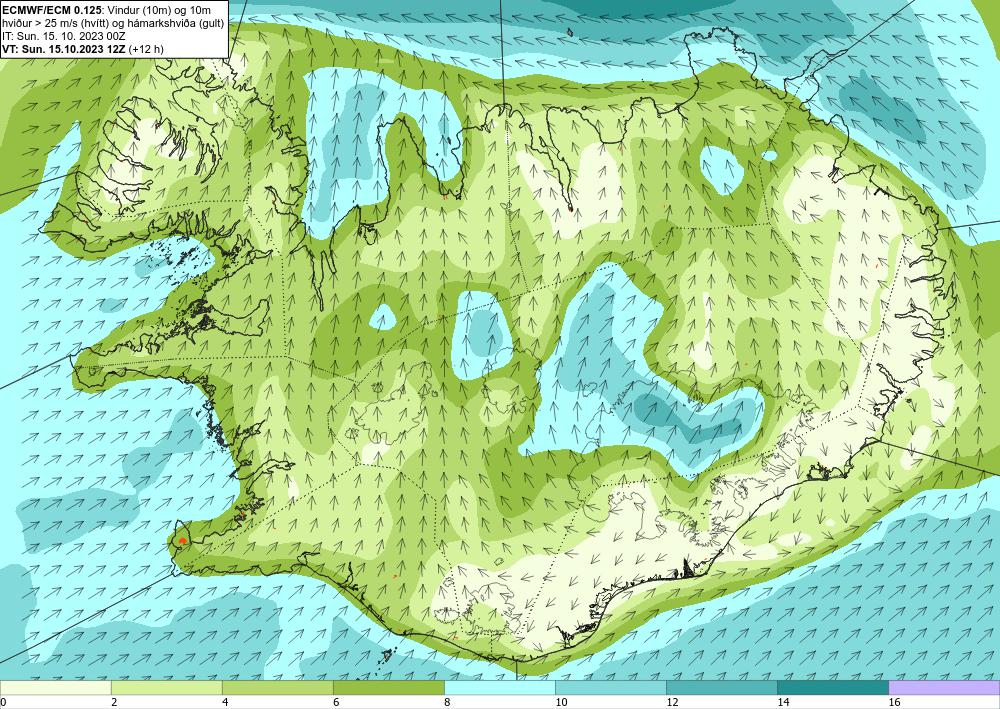The width and height of the screenshot is (1000, 709).
Task: Click the legend scale label "4"
Action: pyautogui.click(x=225, y=703)
